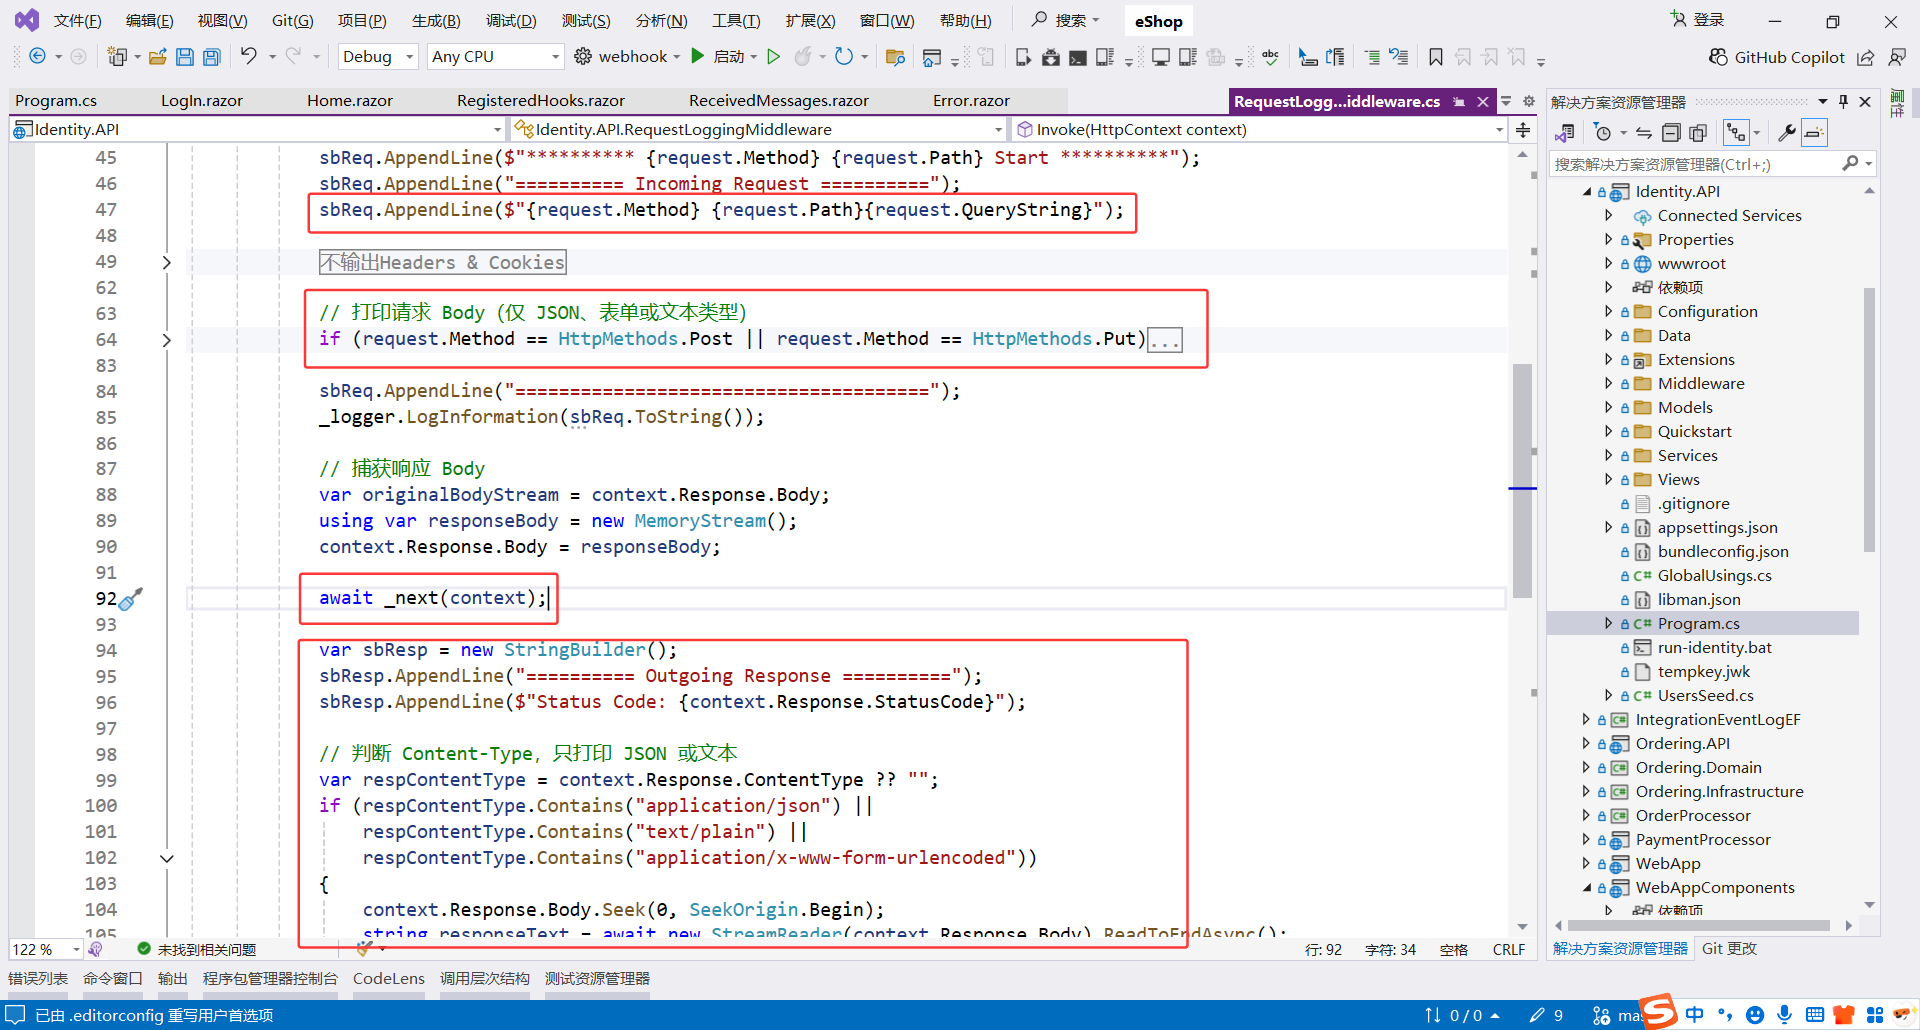Open the Any CPU platform dropdown
Image resolution: width=1920 pixels, height=1030 pixels.
[x=496, y=57]
